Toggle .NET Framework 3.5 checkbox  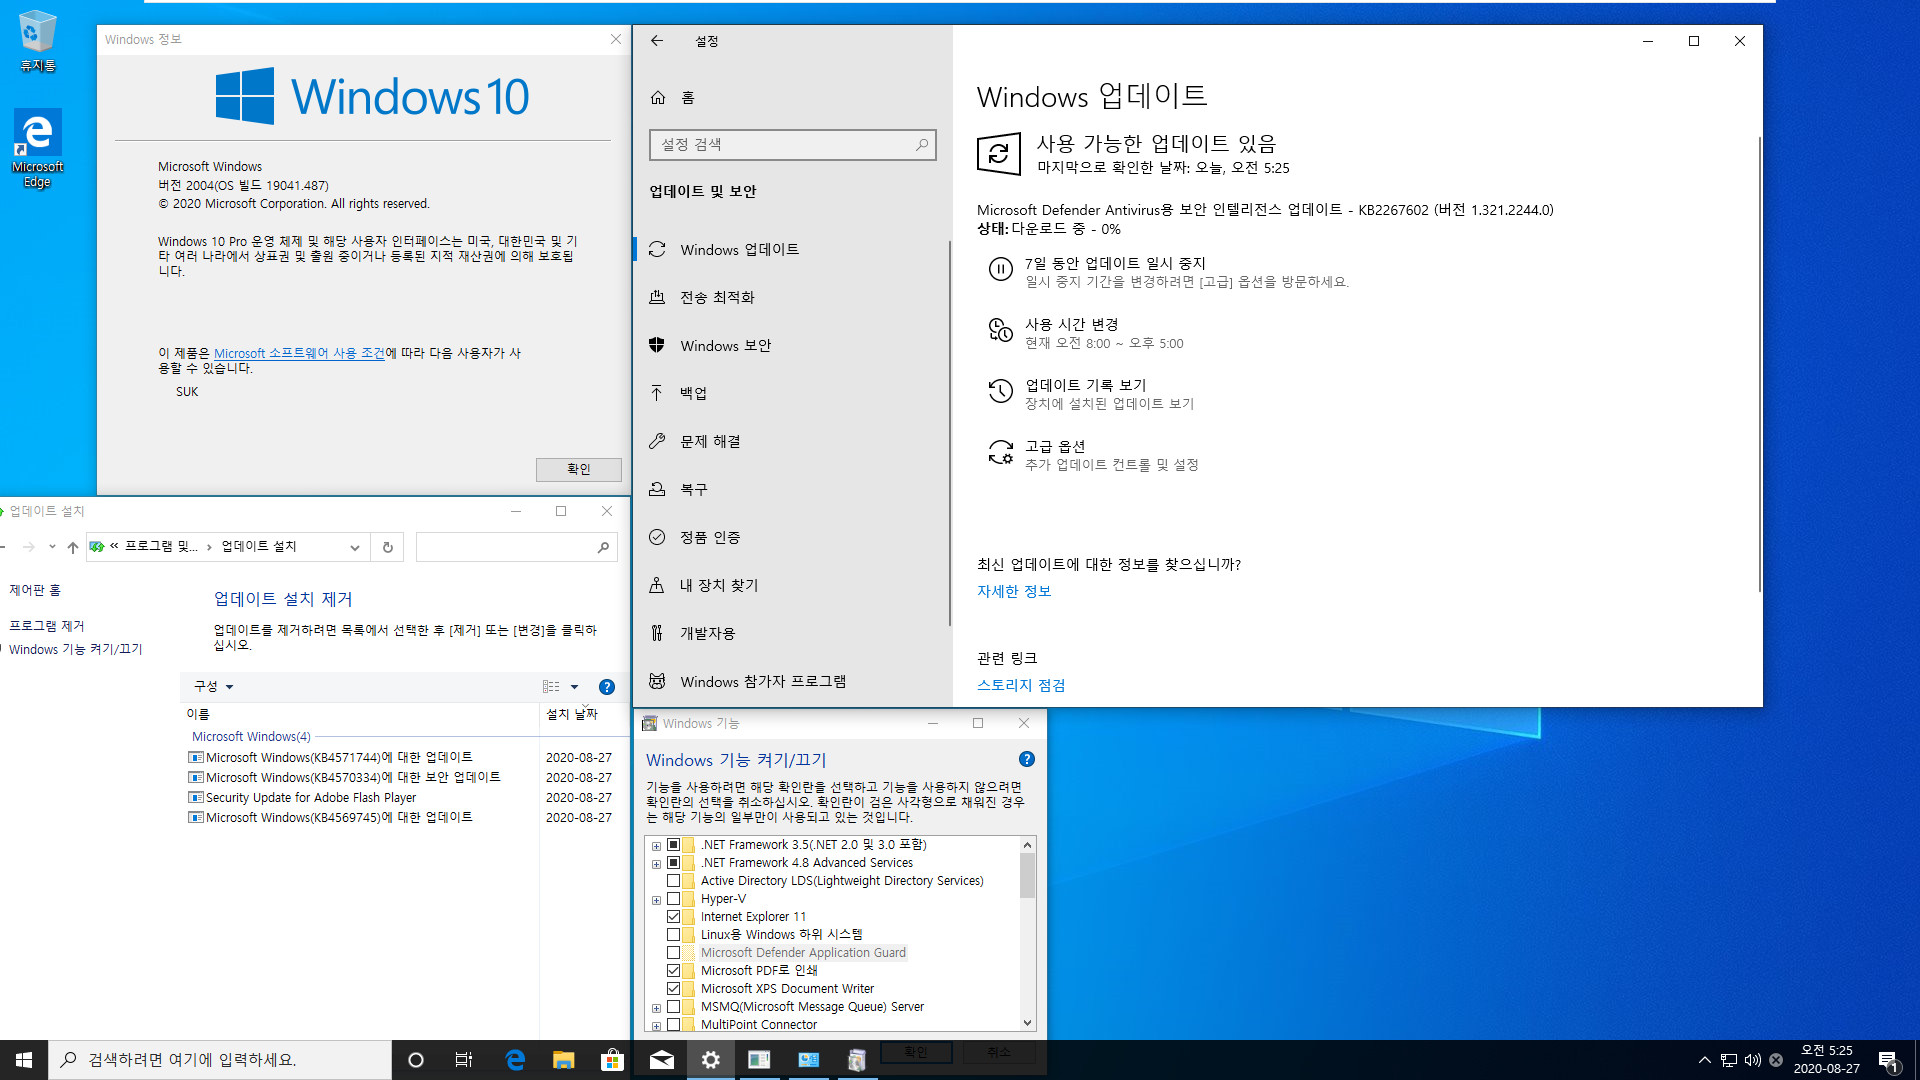coord(673,845)
